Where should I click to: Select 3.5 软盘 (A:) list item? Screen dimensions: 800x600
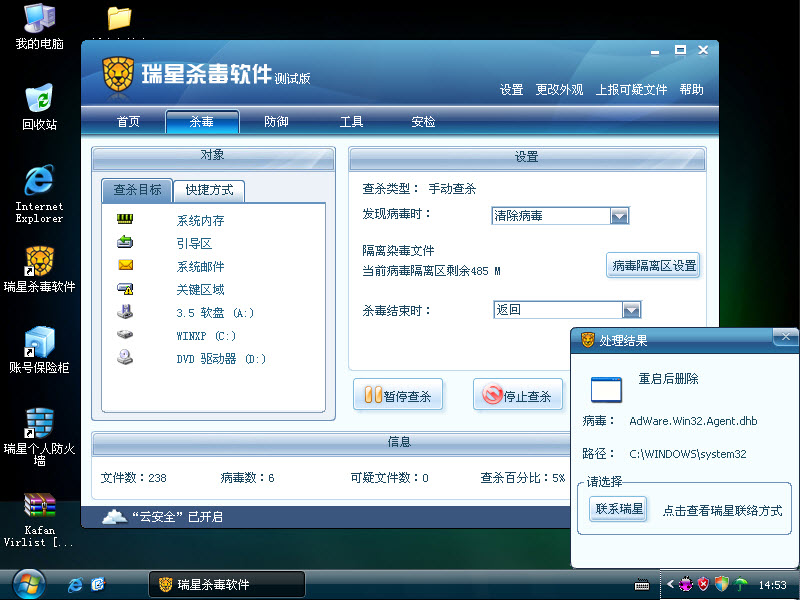click(x=215, y=313)
